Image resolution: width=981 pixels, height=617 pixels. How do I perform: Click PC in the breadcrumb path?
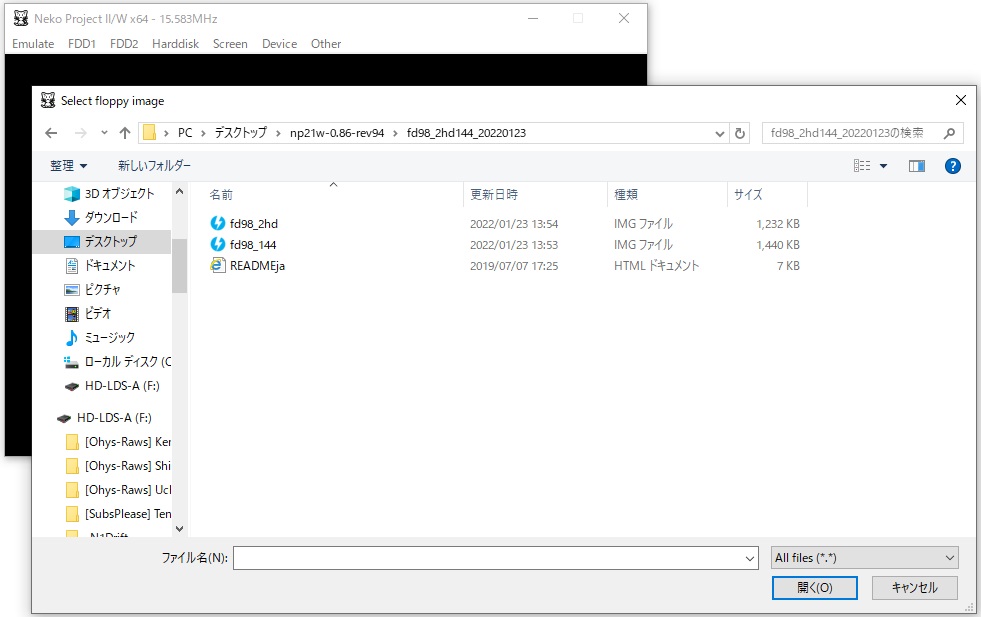tap(185, 133)
